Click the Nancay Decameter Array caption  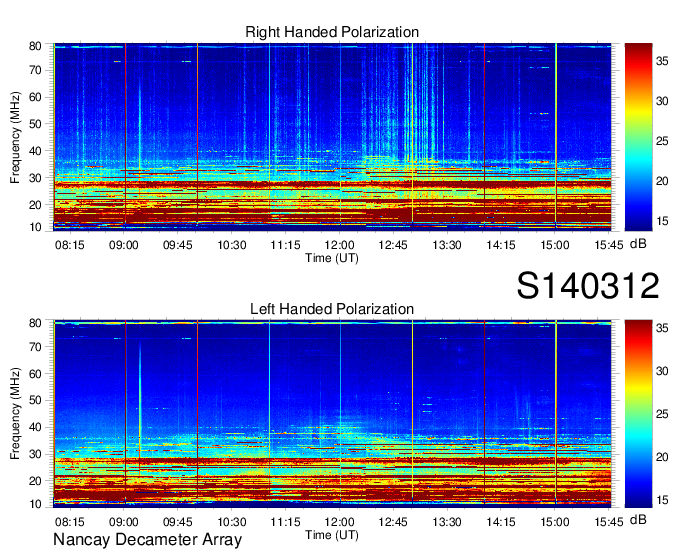click(147, 540)
